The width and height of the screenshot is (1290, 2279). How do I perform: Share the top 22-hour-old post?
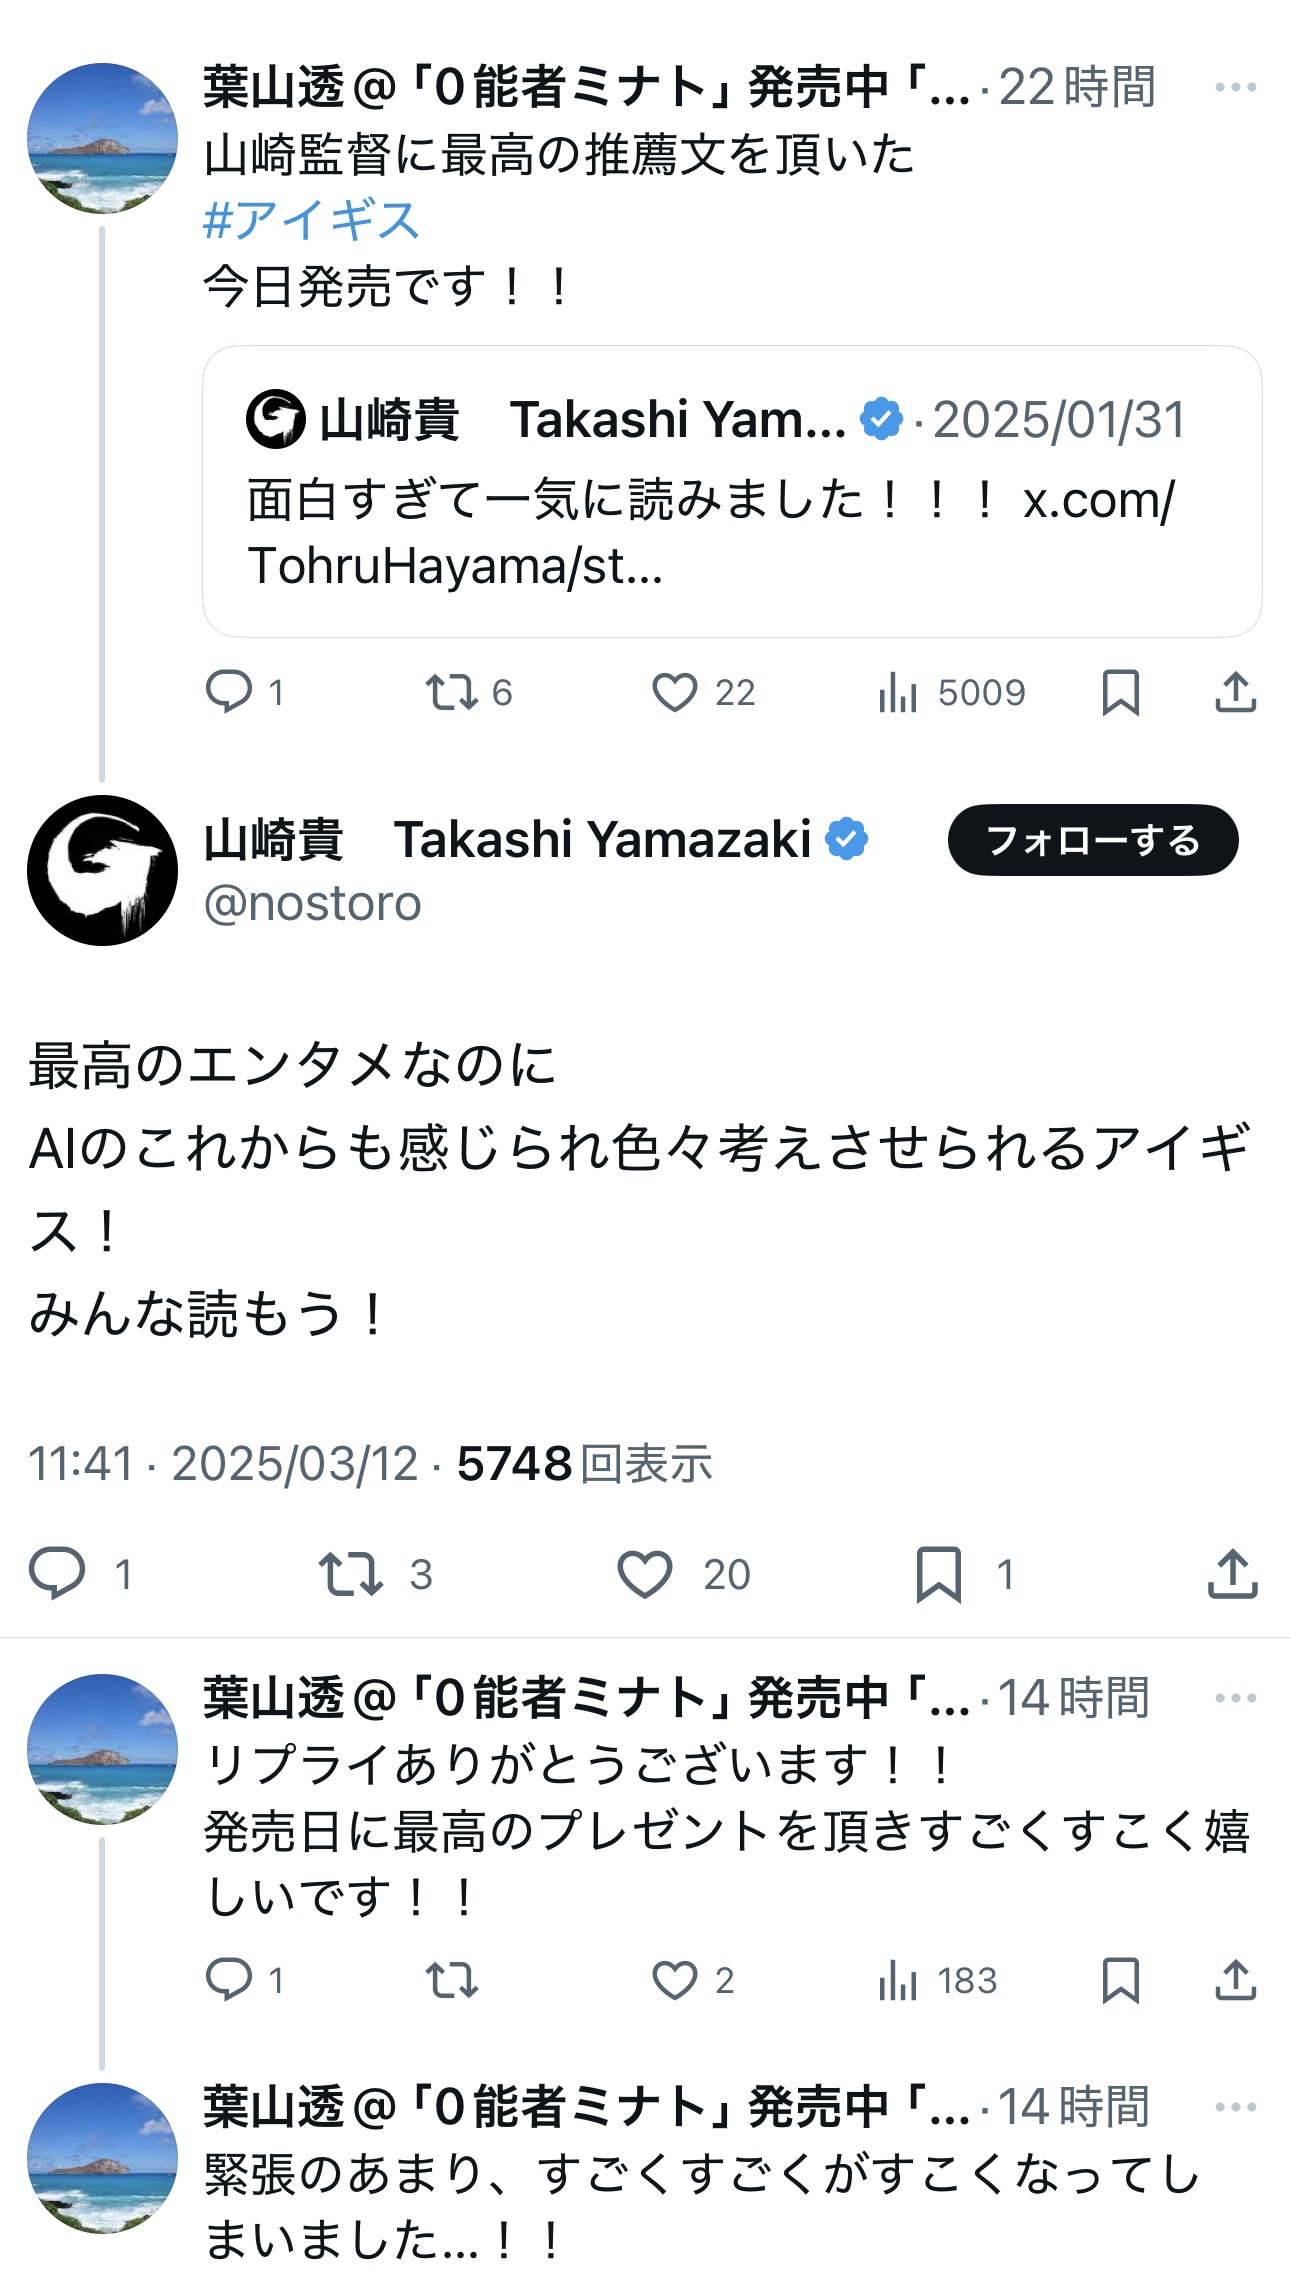[x=1235, y=692]
